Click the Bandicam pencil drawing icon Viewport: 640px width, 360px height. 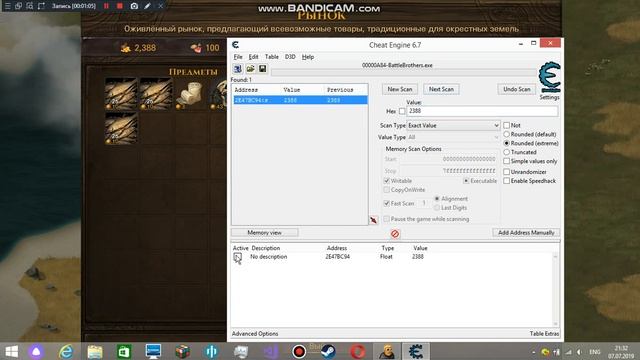pos(147,6)
